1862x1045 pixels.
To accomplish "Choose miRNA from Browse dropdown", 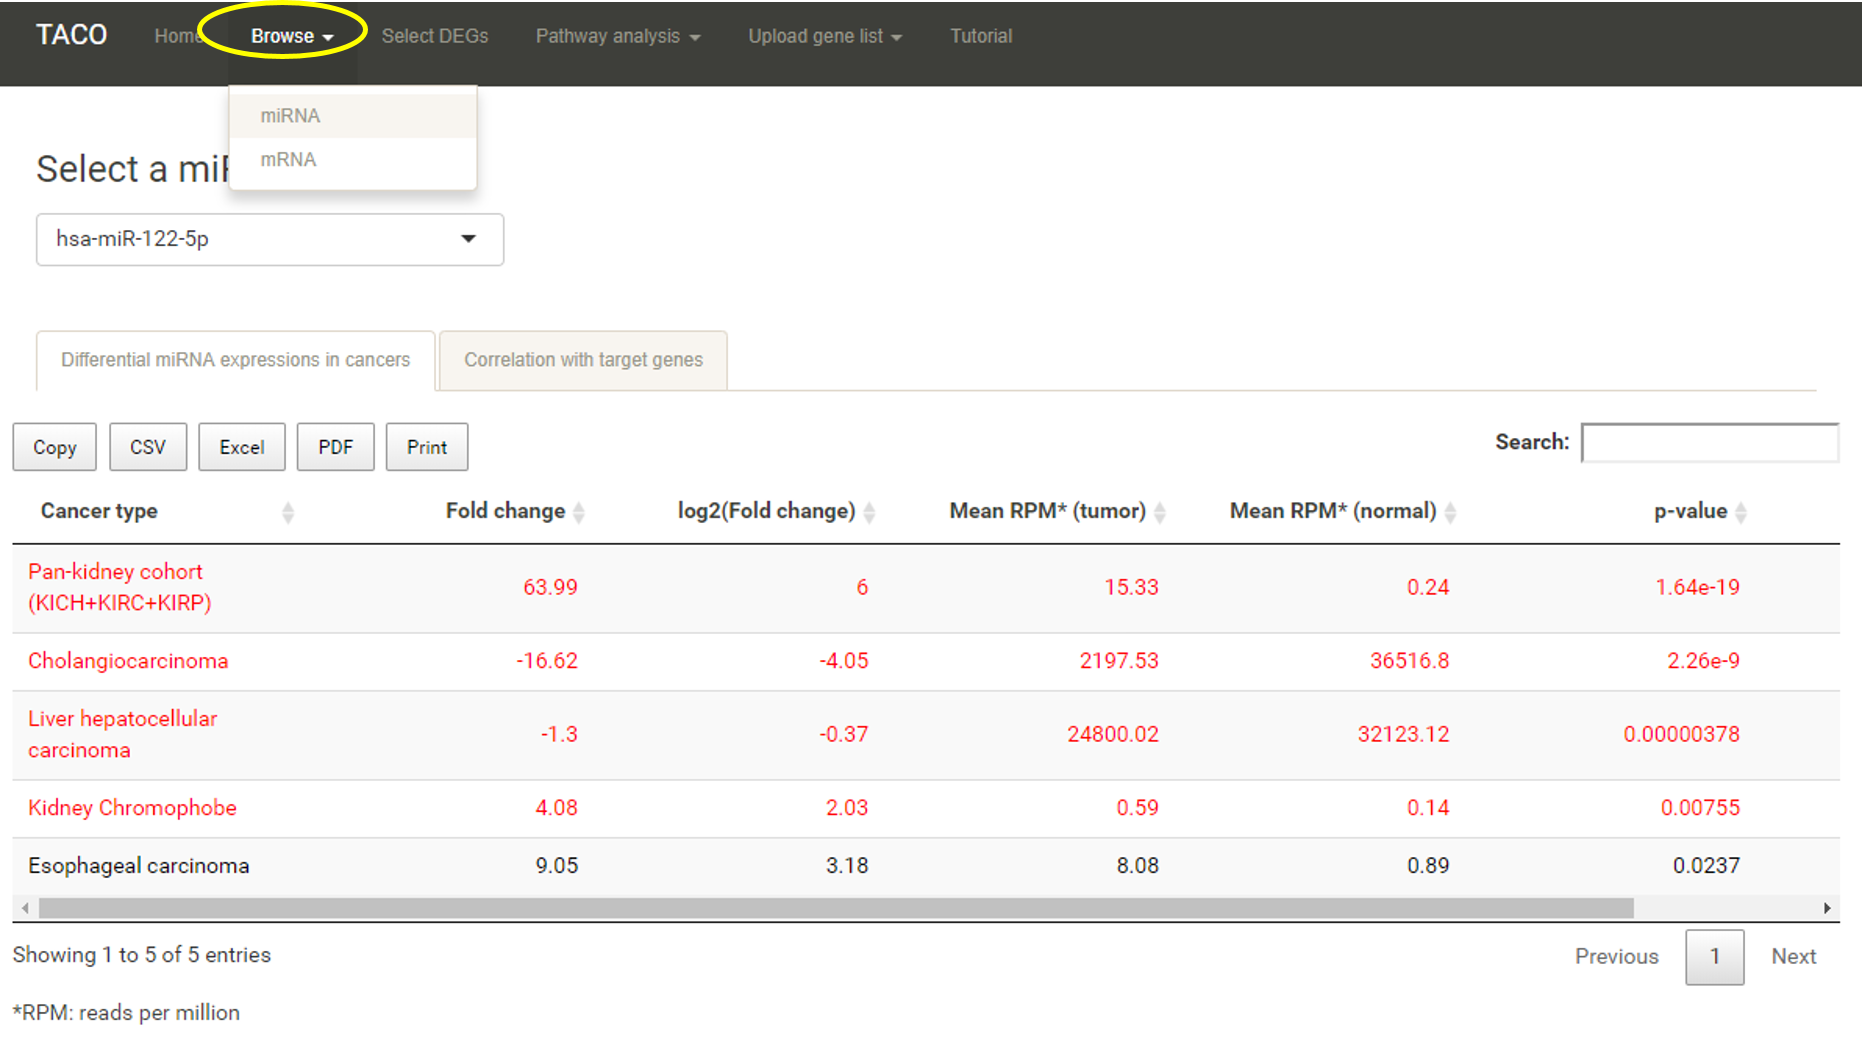I will pyautogui.click(x=353, y=116).
